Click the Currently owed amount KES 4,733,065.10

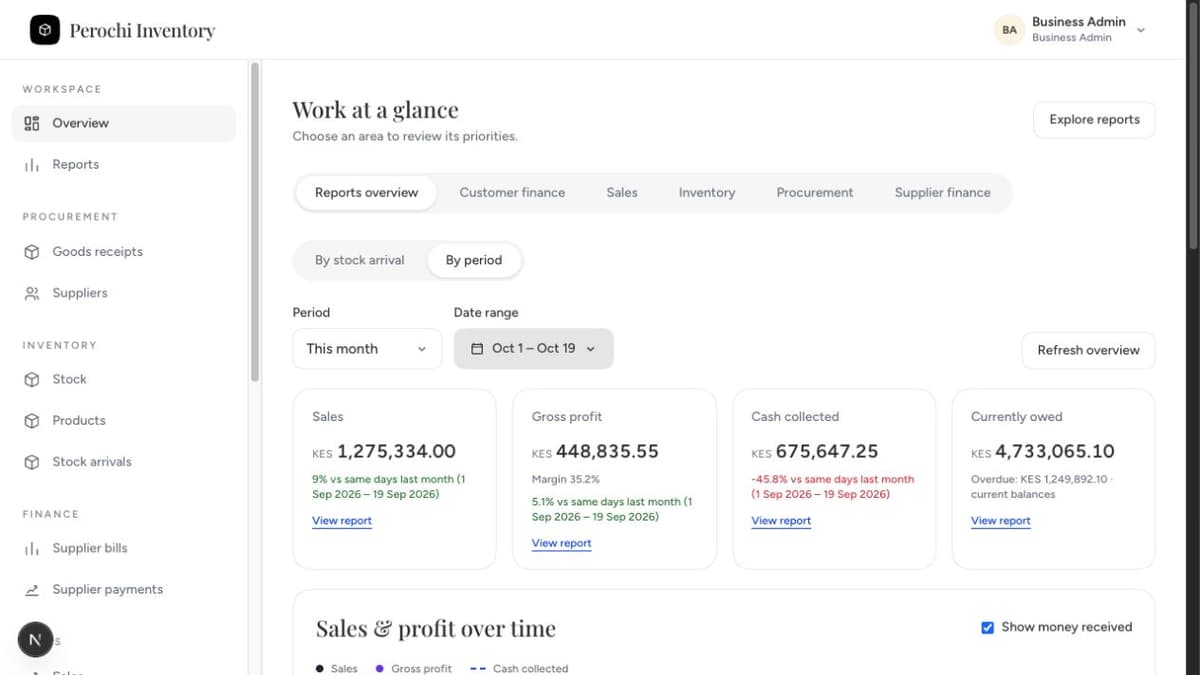(1043, 452)
